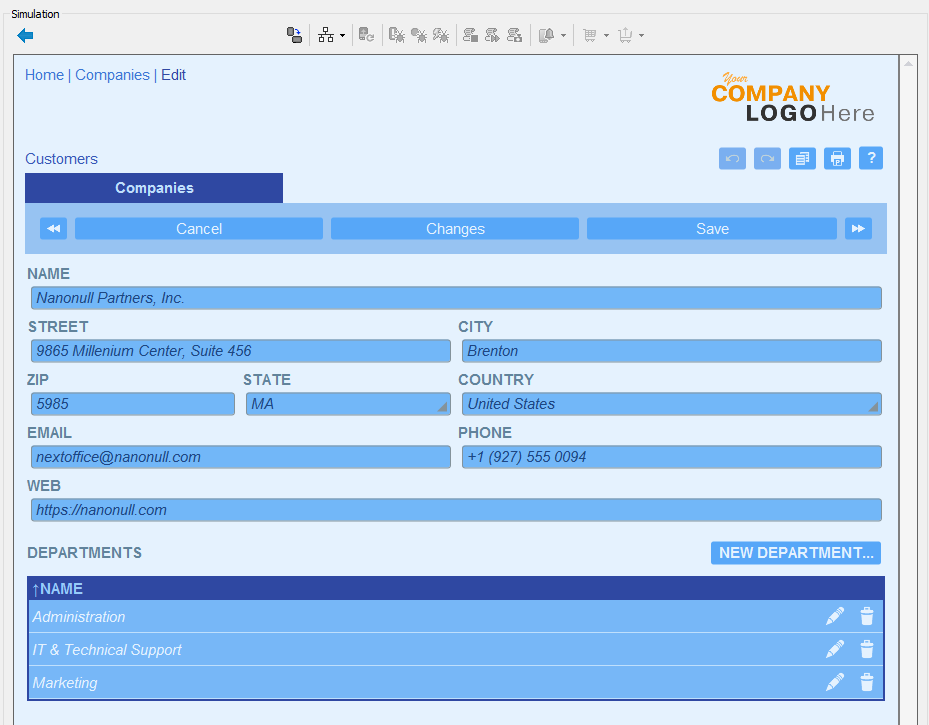Click the pages list icon beside print
Screen dimensions: 929x725
coord(801,158)
